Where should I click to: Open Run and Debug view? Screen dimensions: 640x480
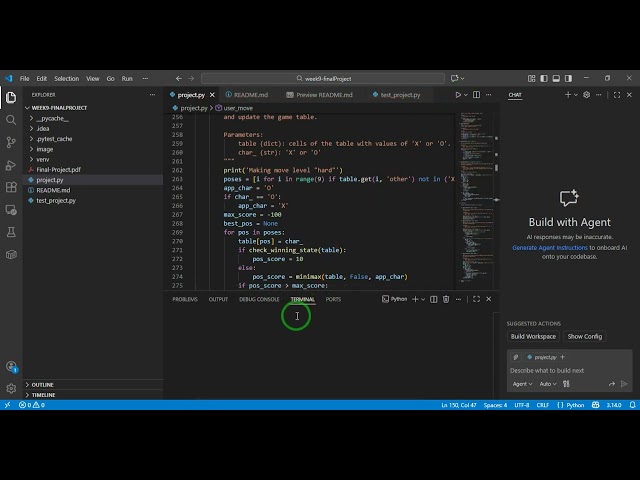tap(11, 165)
